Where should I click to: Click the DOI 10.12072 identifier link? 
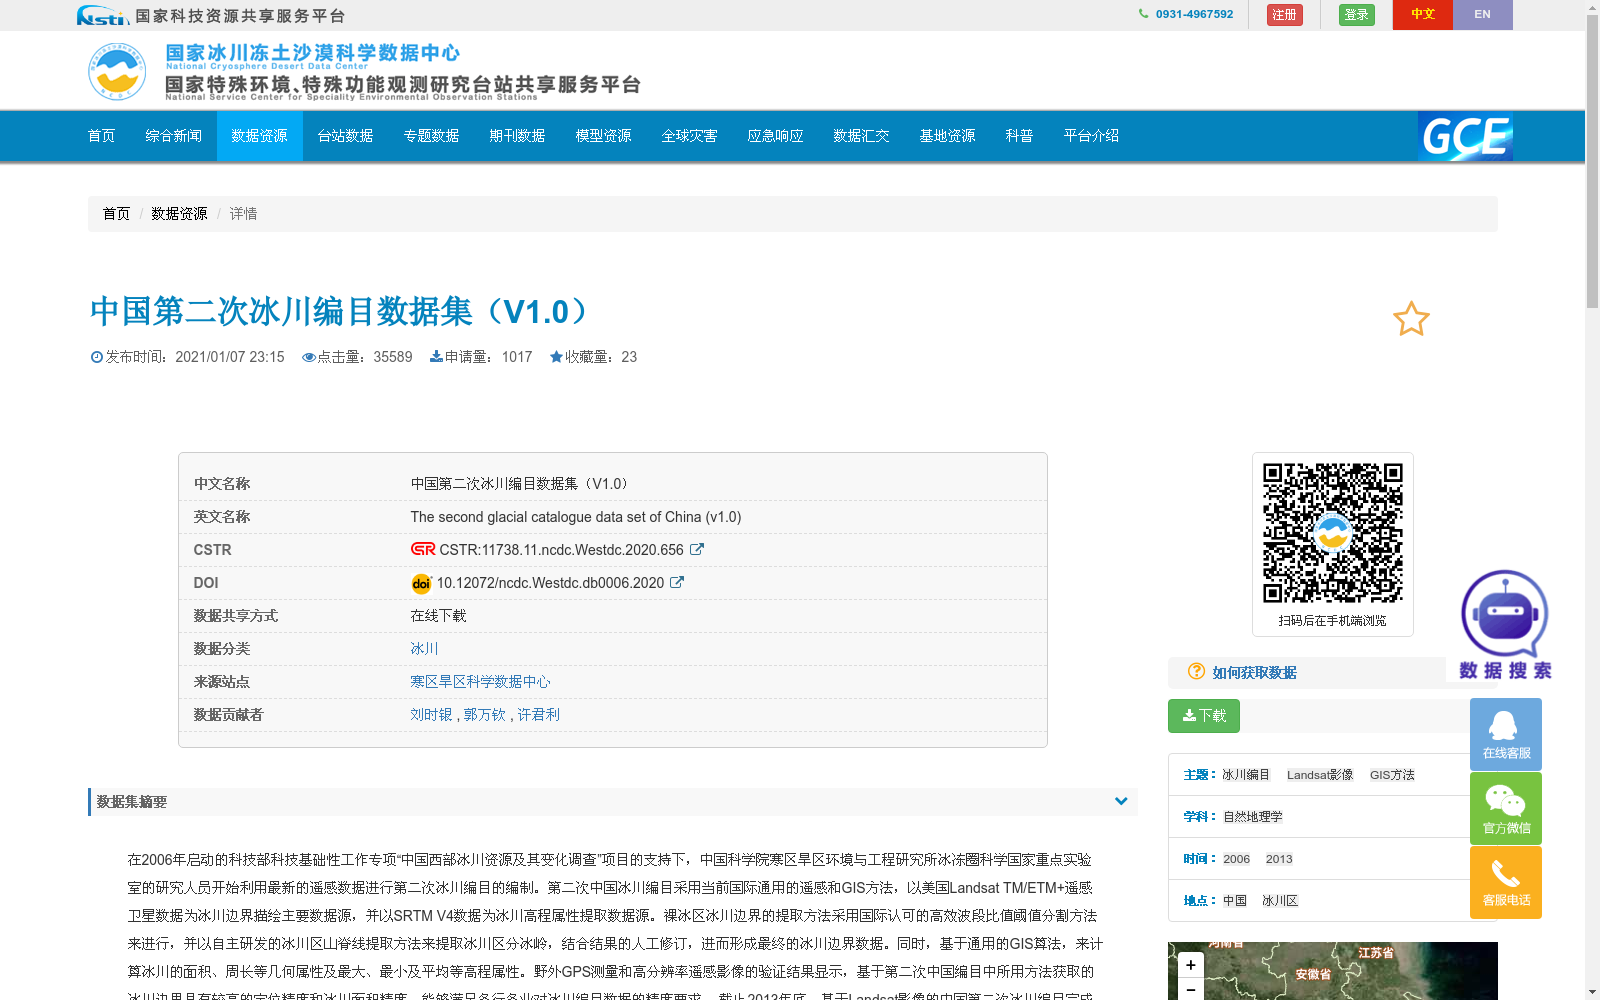551,583
